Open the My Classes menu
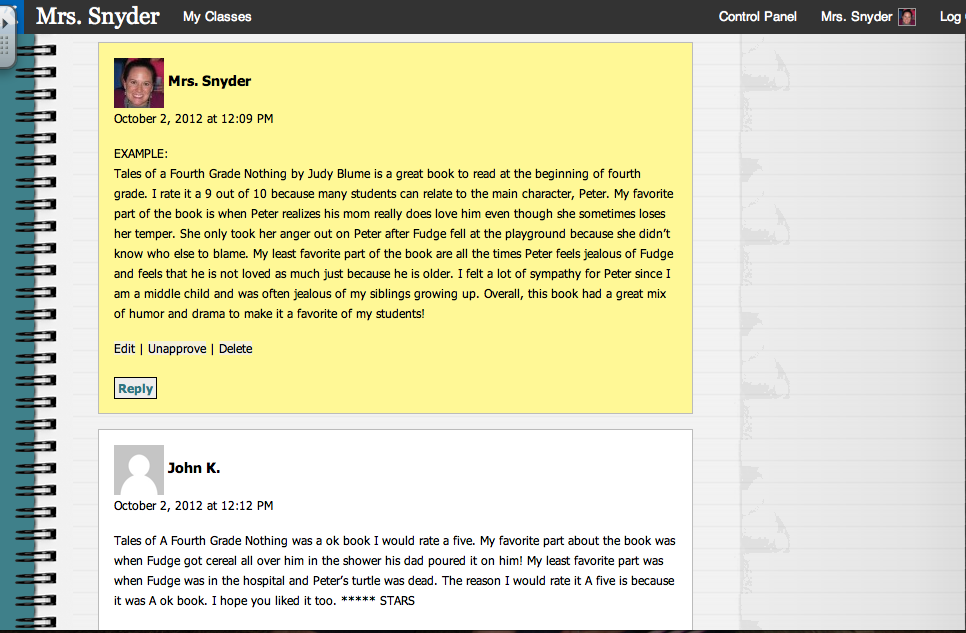The image size is (966, 633). coord(217,16)
